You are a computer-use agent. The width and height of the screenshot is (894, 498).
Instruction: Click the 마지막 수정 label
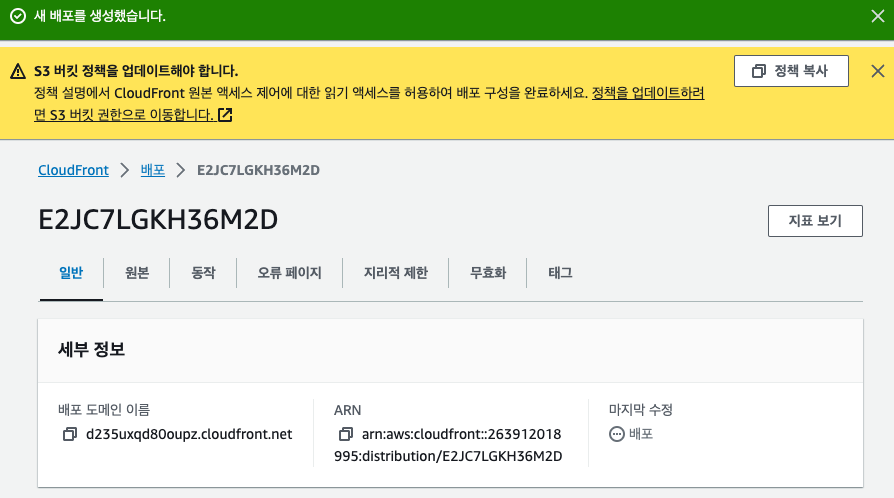pyautogui.click(x=641, y=410)
